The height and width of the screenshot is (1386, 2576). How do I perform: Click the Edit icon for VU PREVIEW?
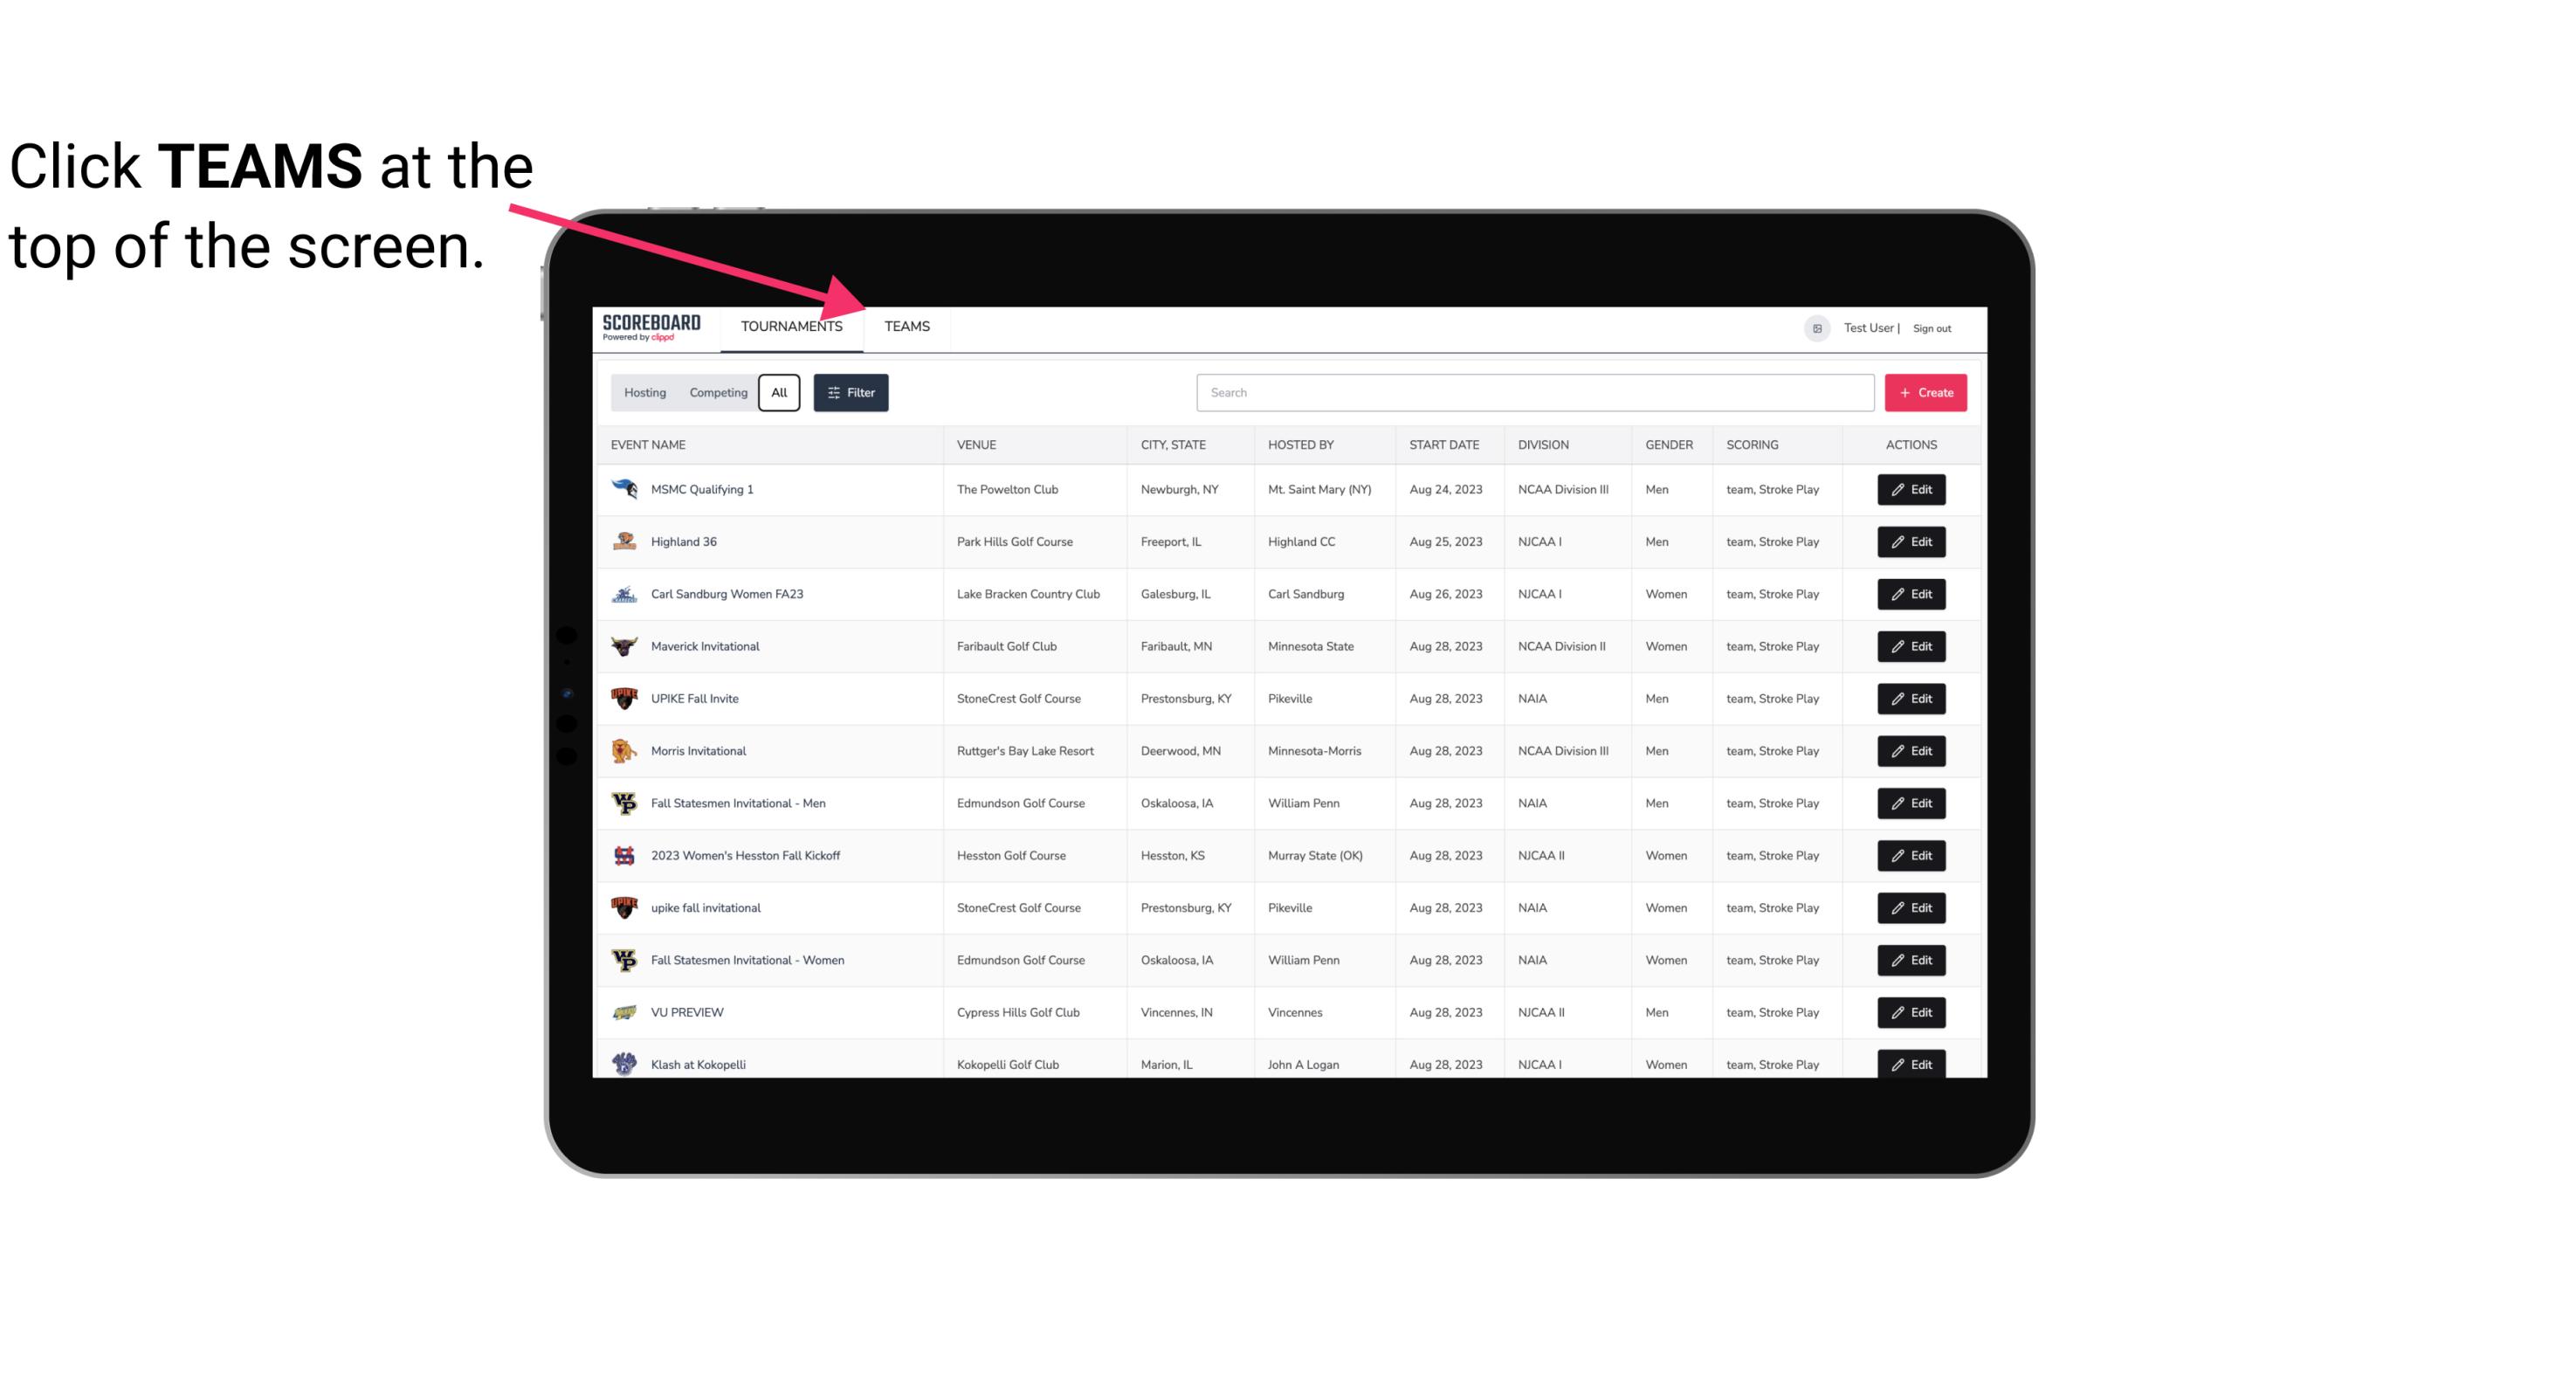pyautogui.click(x=1912, y=1012)
